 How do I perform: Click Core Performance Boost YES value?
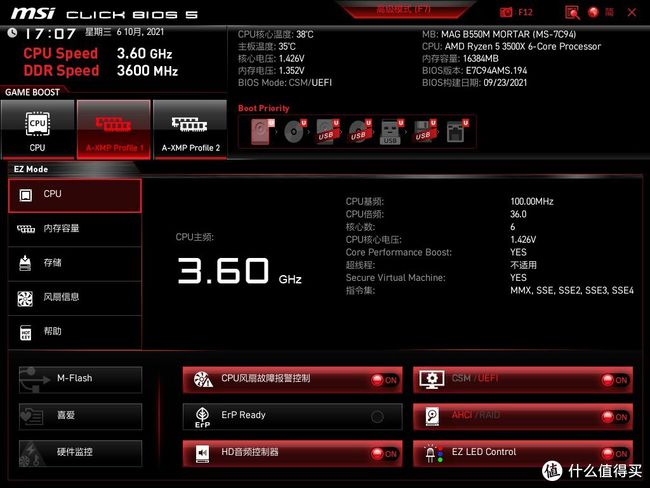[518, 252]
